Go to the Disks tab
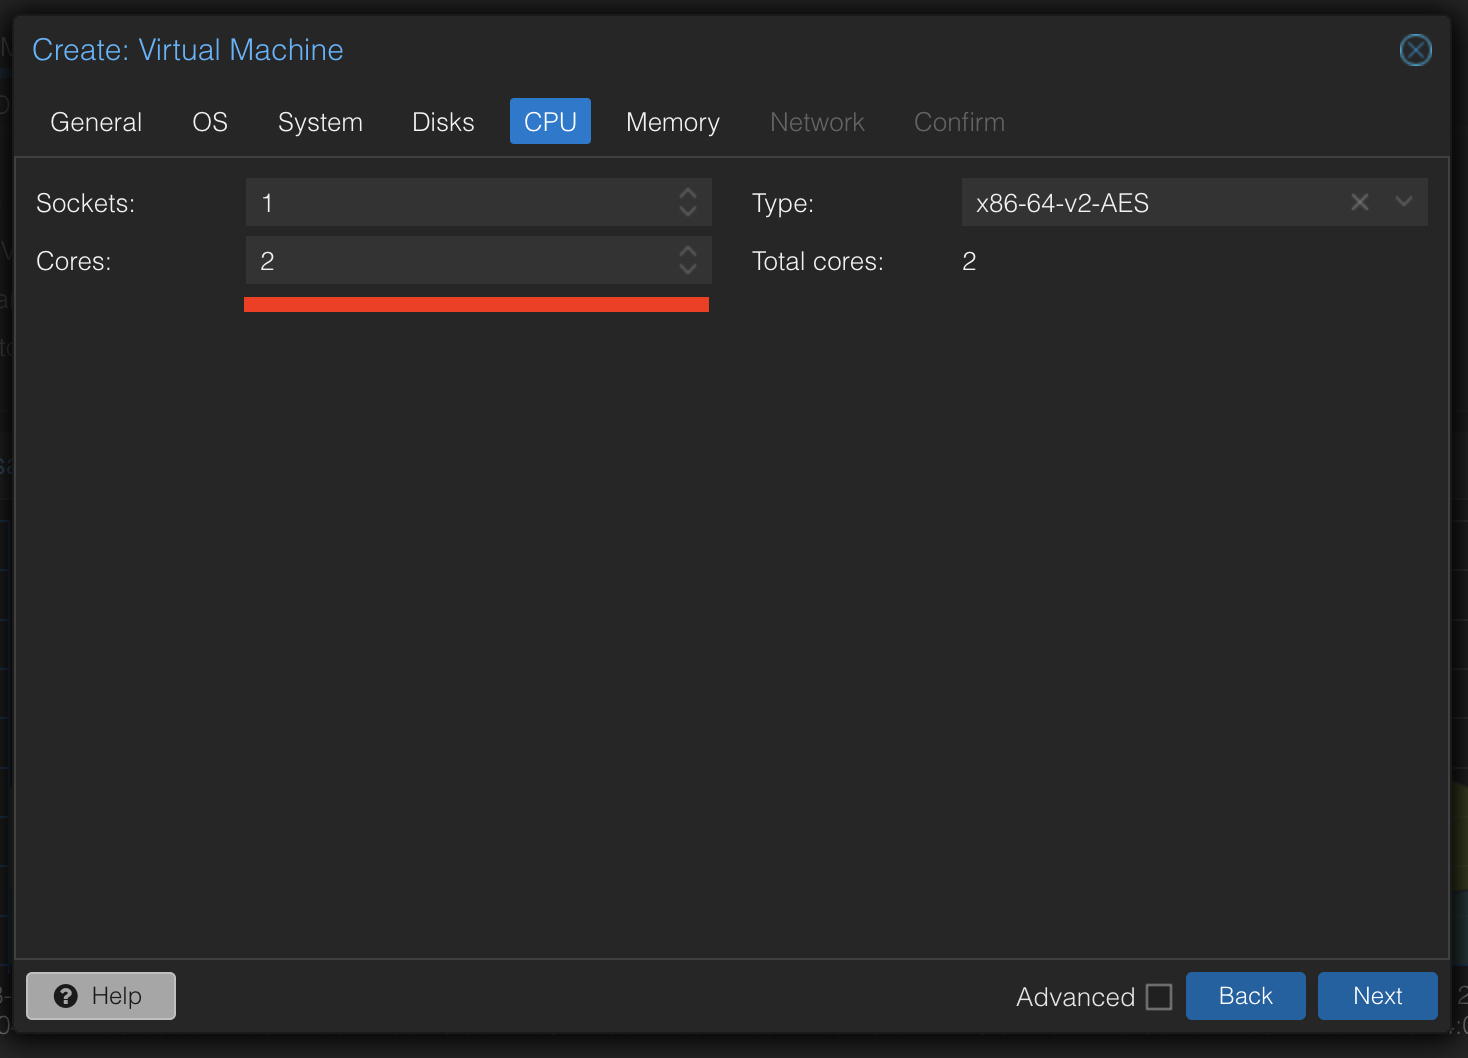The height and width of the screenshot is (1058, 1468). pyautogui.click(x=443, y=122)
